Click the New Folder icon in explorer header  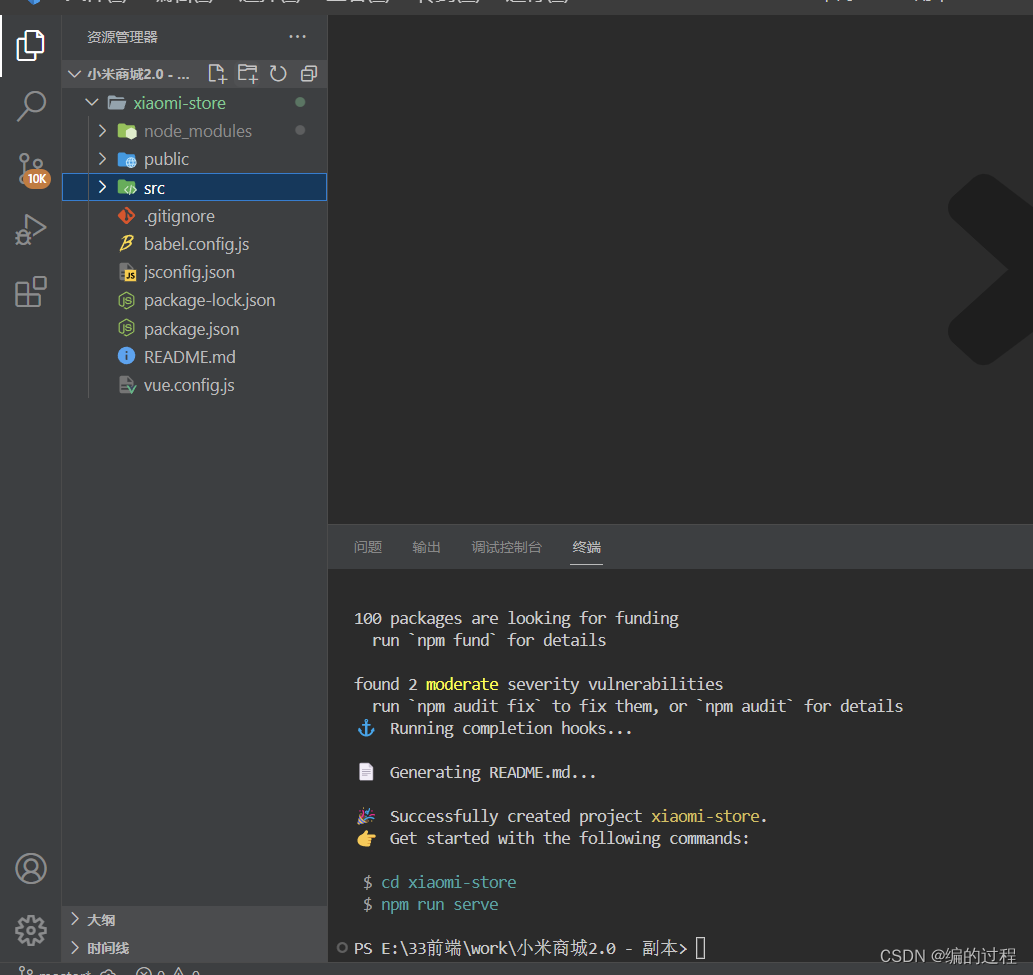coord(248,74)
